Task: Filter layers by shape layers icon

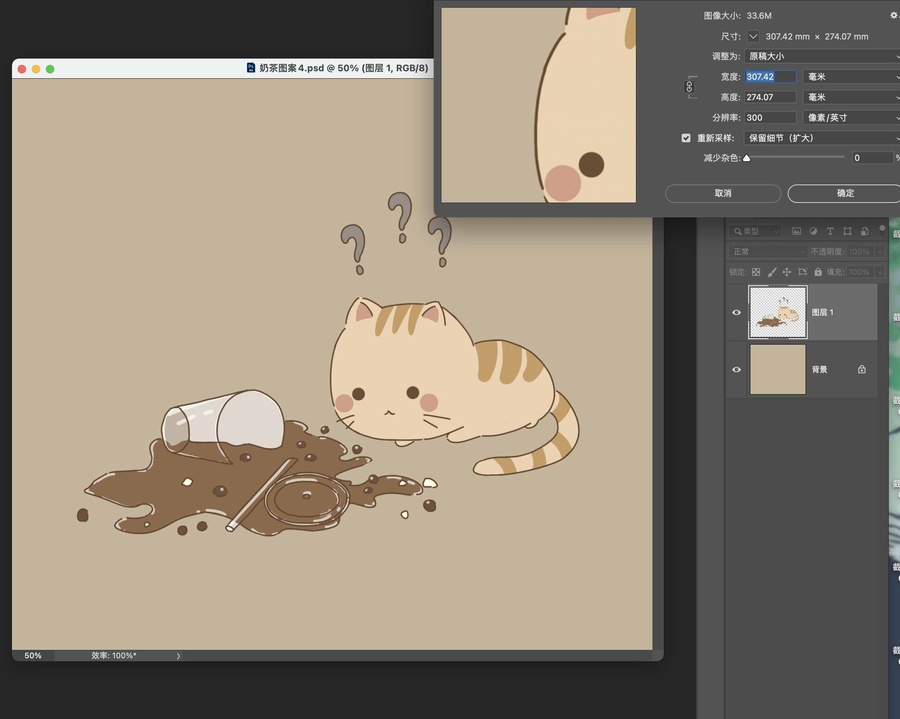Action: point(847,231)
